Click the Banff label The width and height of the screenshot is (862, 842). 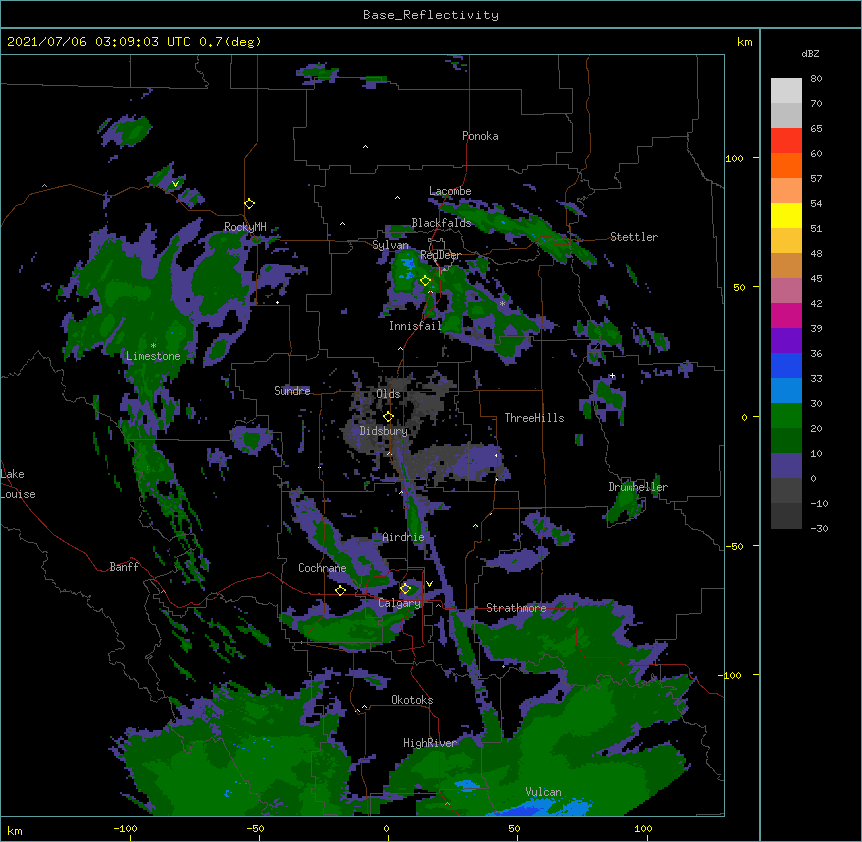(124, 567)
